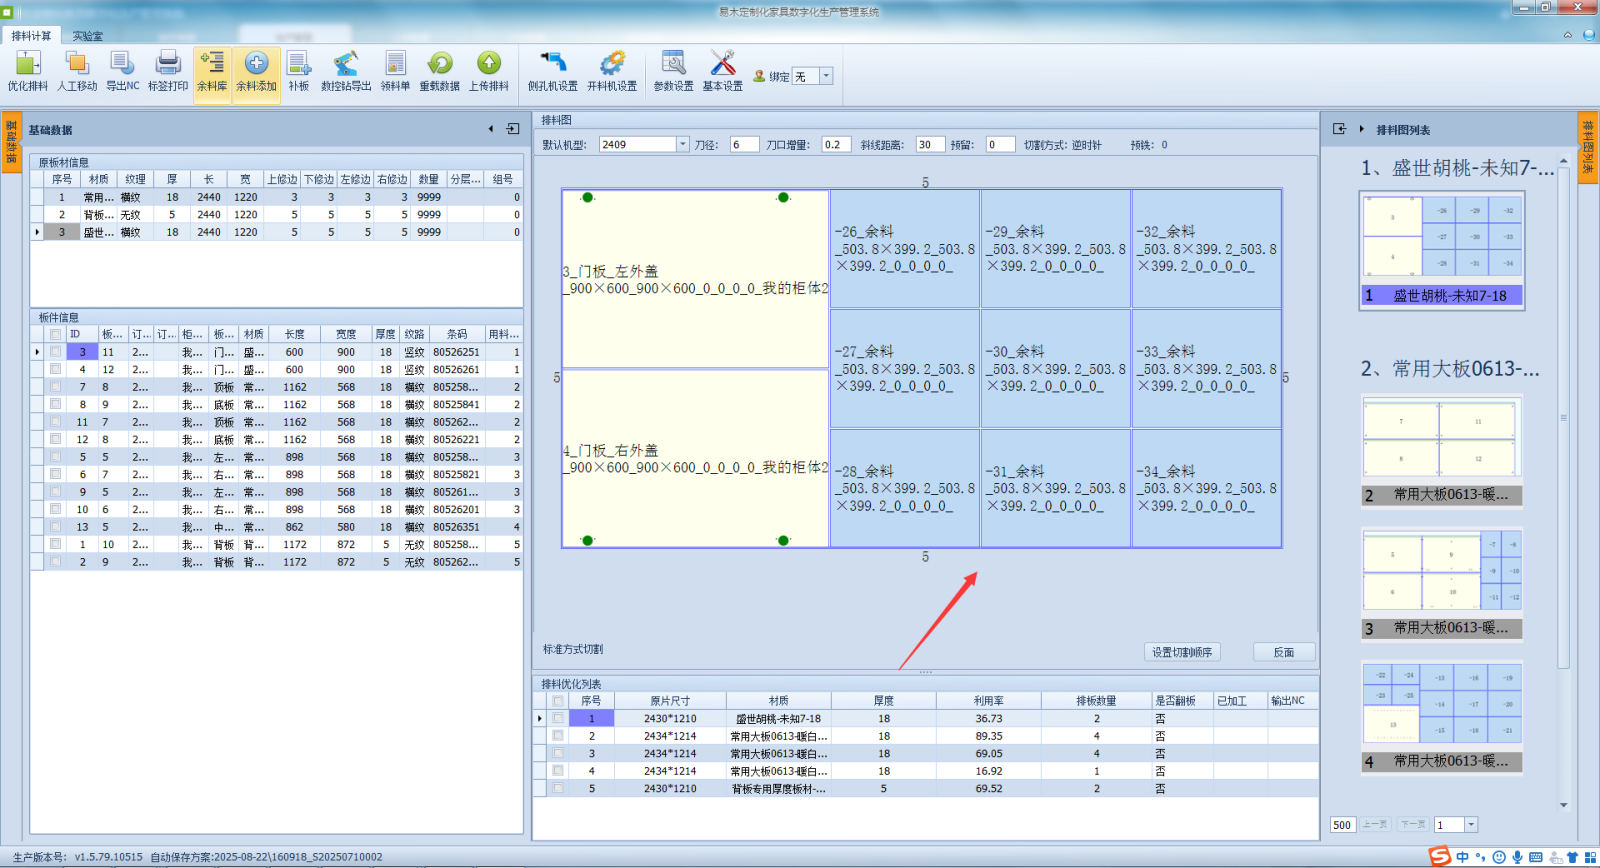The width and height of the screenshot is (1600, 868).
Task: Click the keyboard icon in input bar
Action: point(1536,857)
